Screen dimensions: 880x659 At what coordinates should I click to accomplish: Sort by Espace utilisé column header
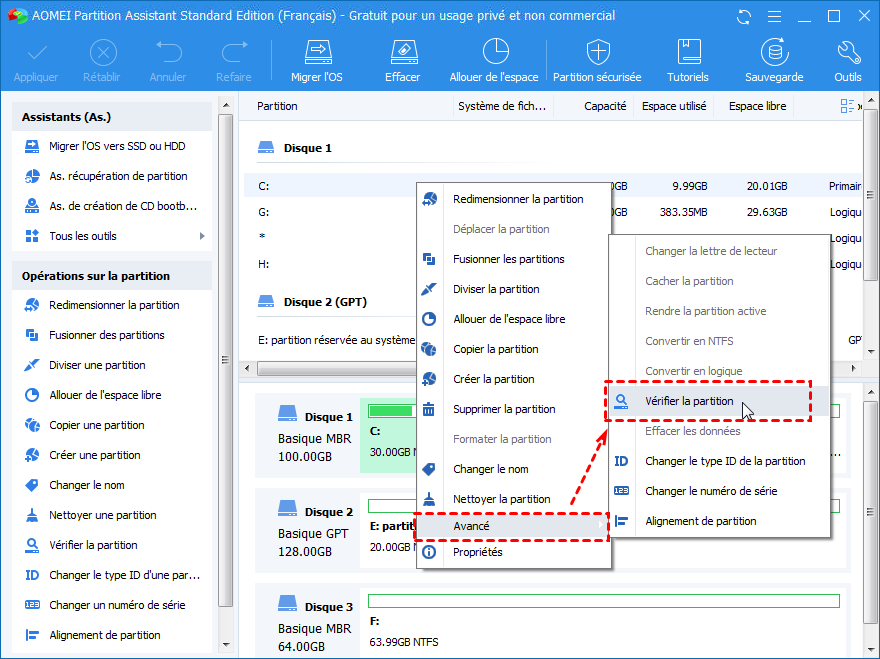click(674, 106)
